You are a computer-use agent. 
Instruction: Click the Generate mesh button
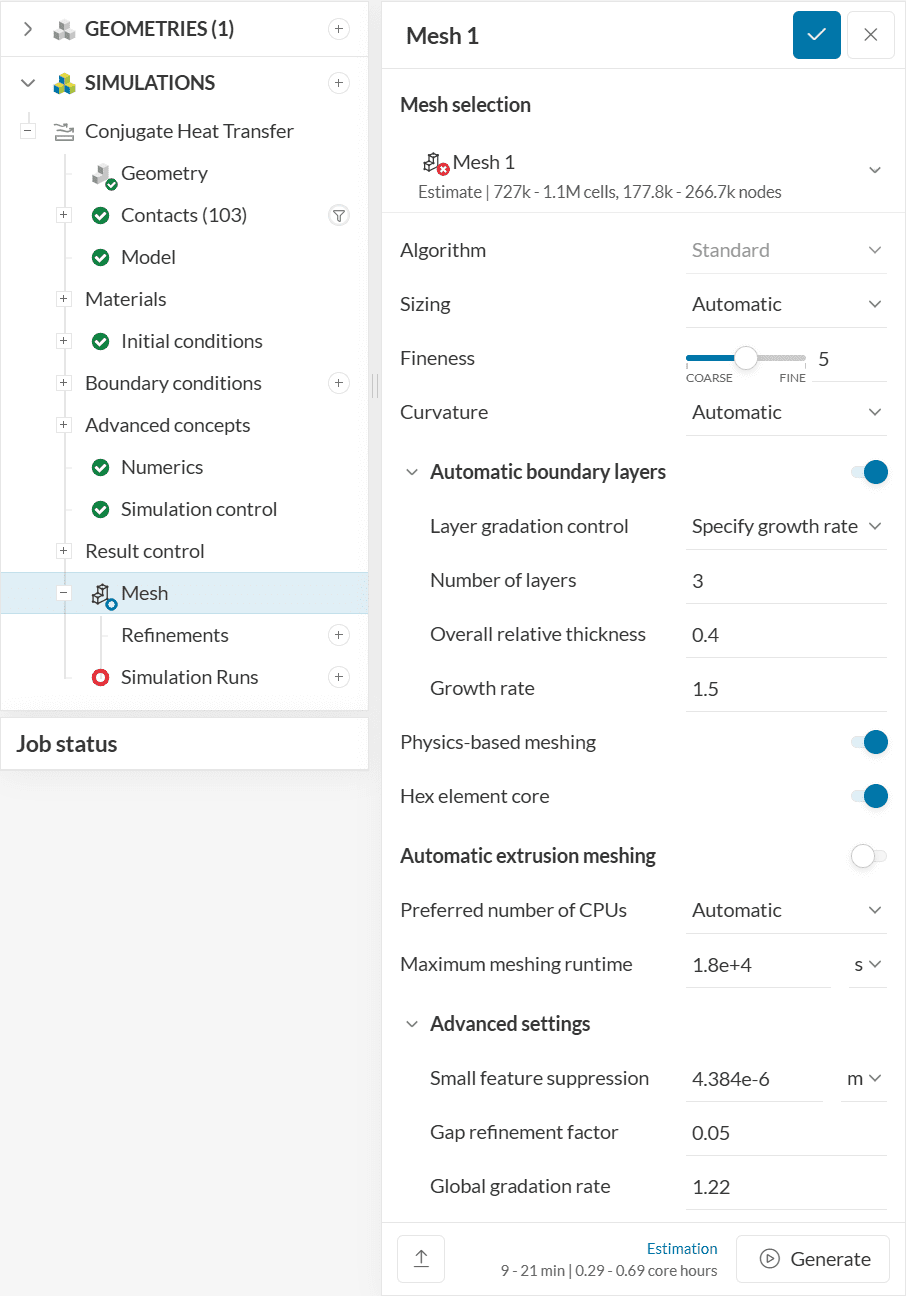coord(813,1259)
